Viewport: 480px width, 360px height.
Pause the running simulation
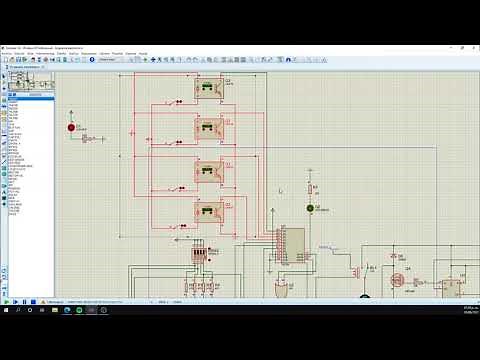24,302
